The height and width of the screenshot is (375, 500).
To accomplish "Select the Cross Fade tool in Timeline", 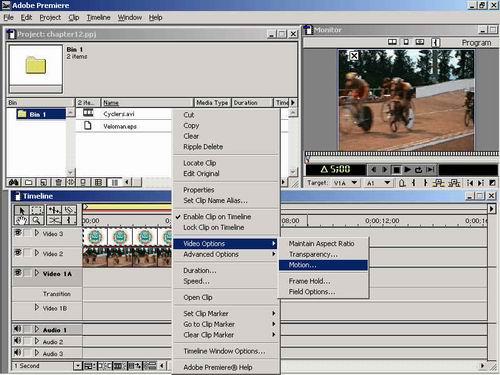I will (x=54, y=220).
